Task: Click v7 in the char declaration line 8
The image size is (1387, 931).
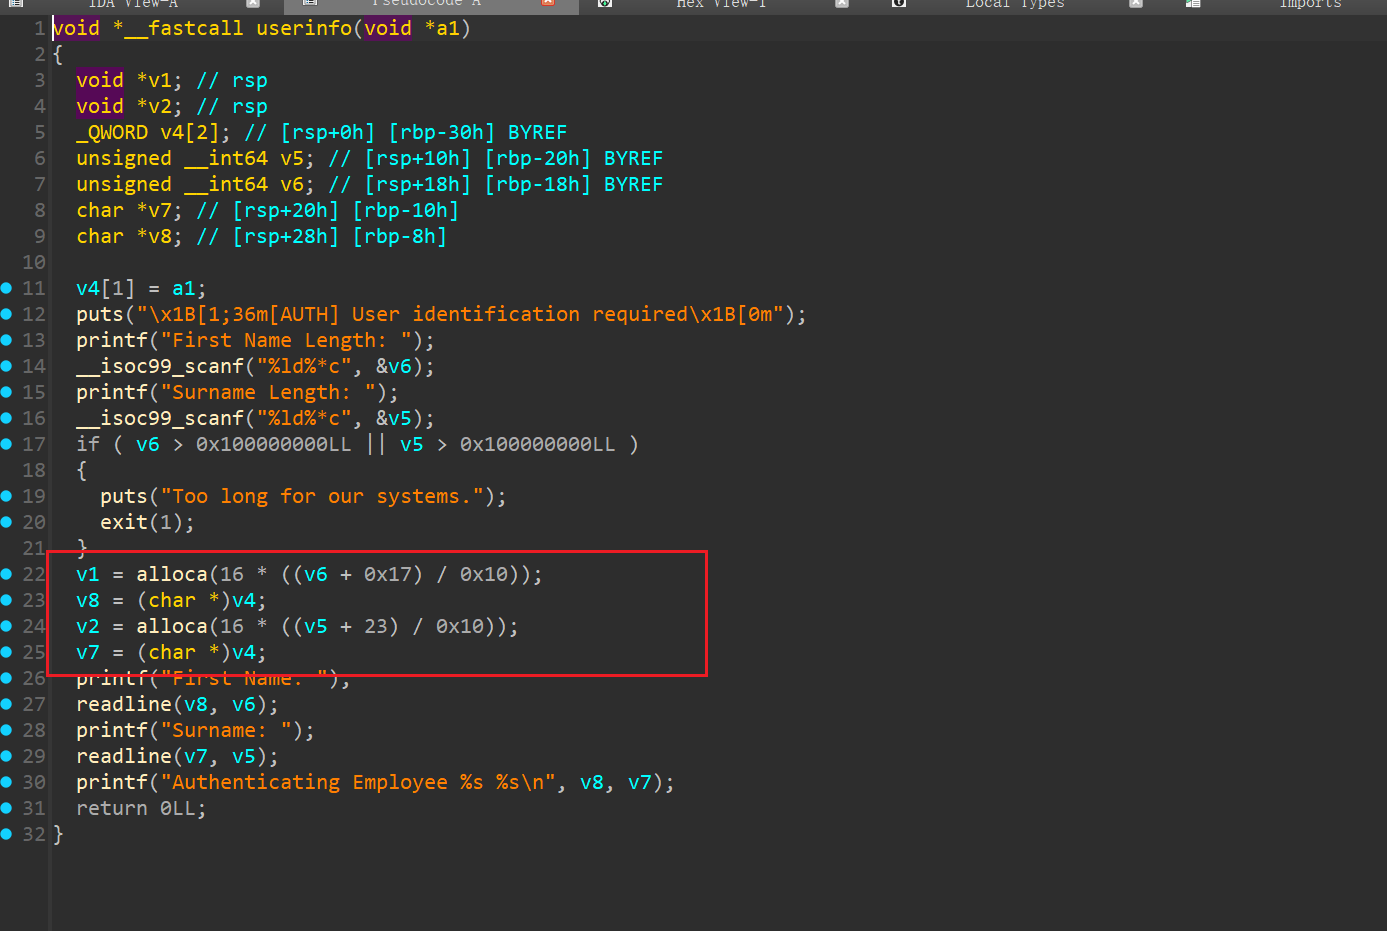Action: pos(160,210)
